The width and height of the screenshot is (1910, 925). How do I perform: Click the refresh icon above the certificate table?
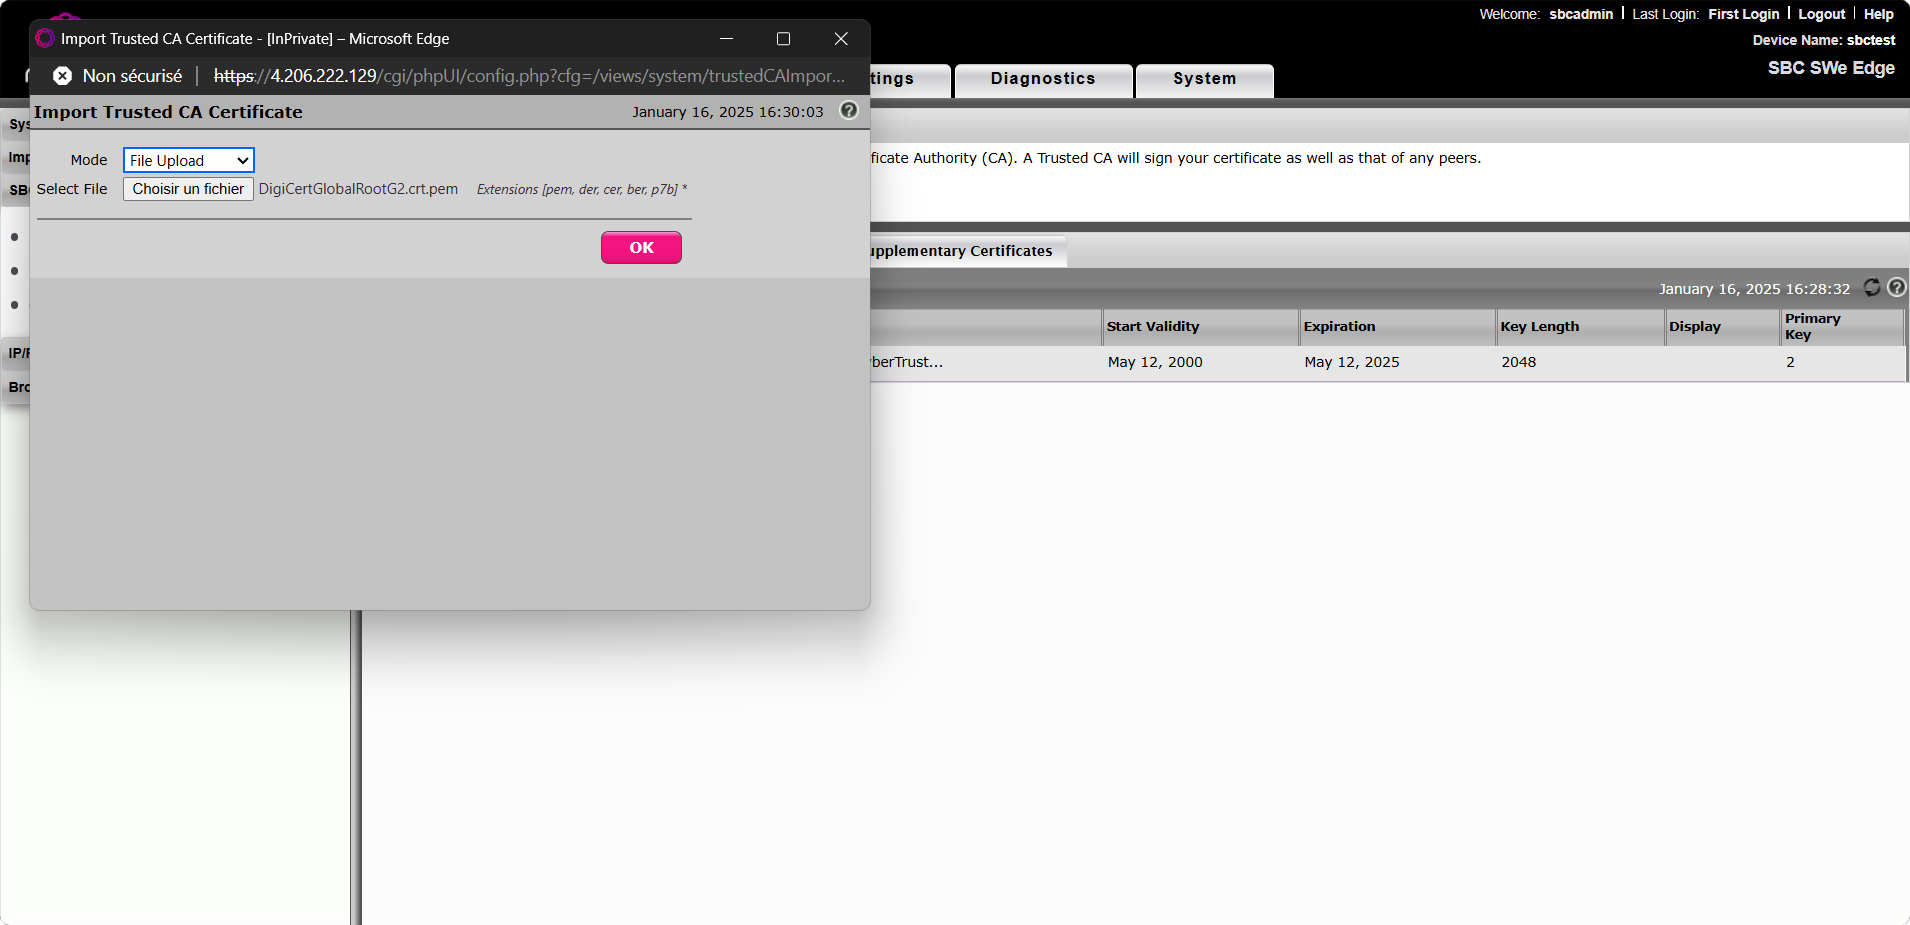click(x=1871, y=288)
